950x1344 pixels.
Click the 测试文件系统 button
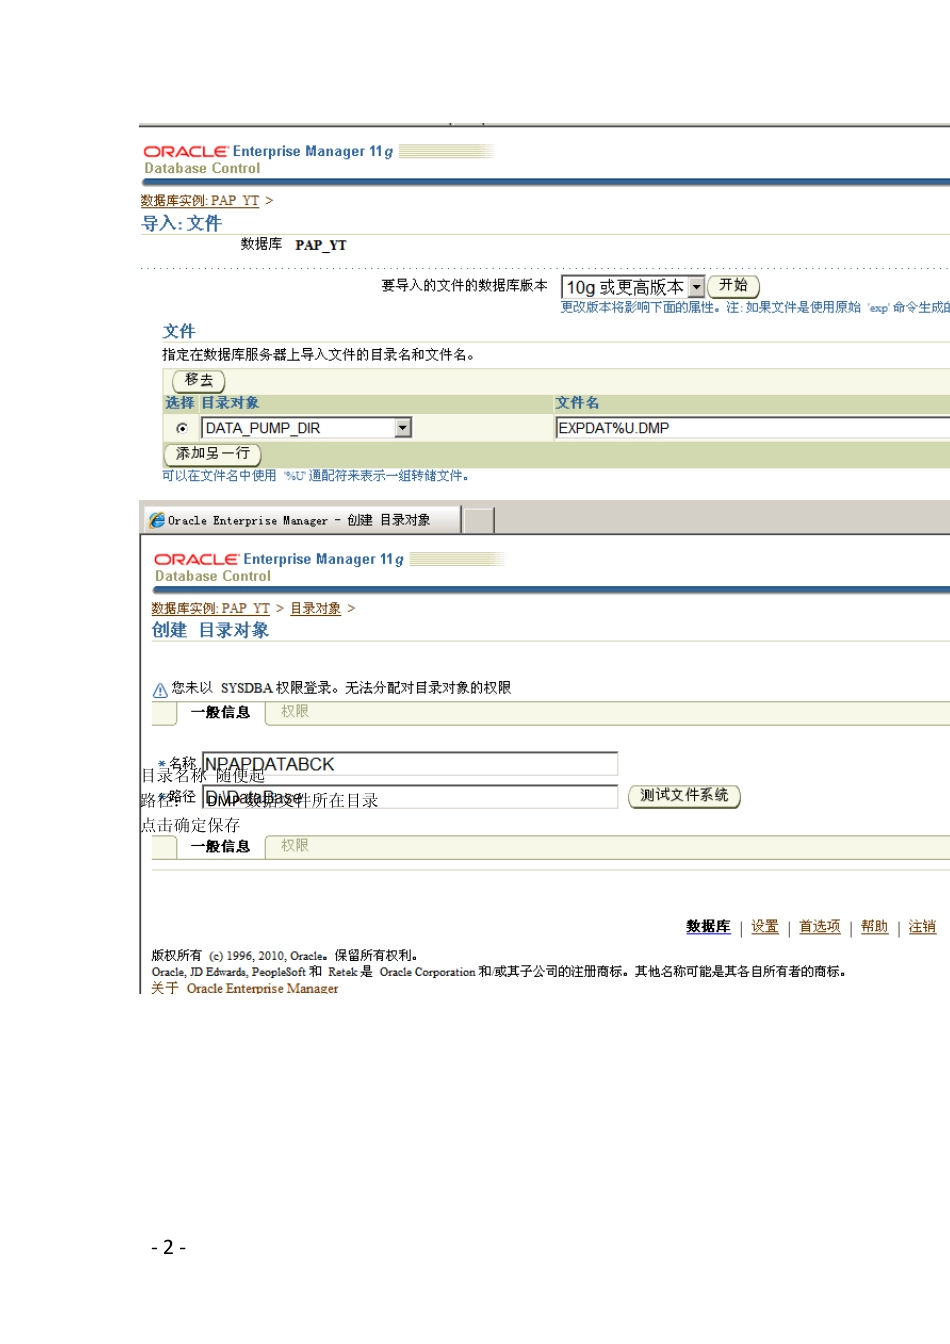(x=684, y=796)
